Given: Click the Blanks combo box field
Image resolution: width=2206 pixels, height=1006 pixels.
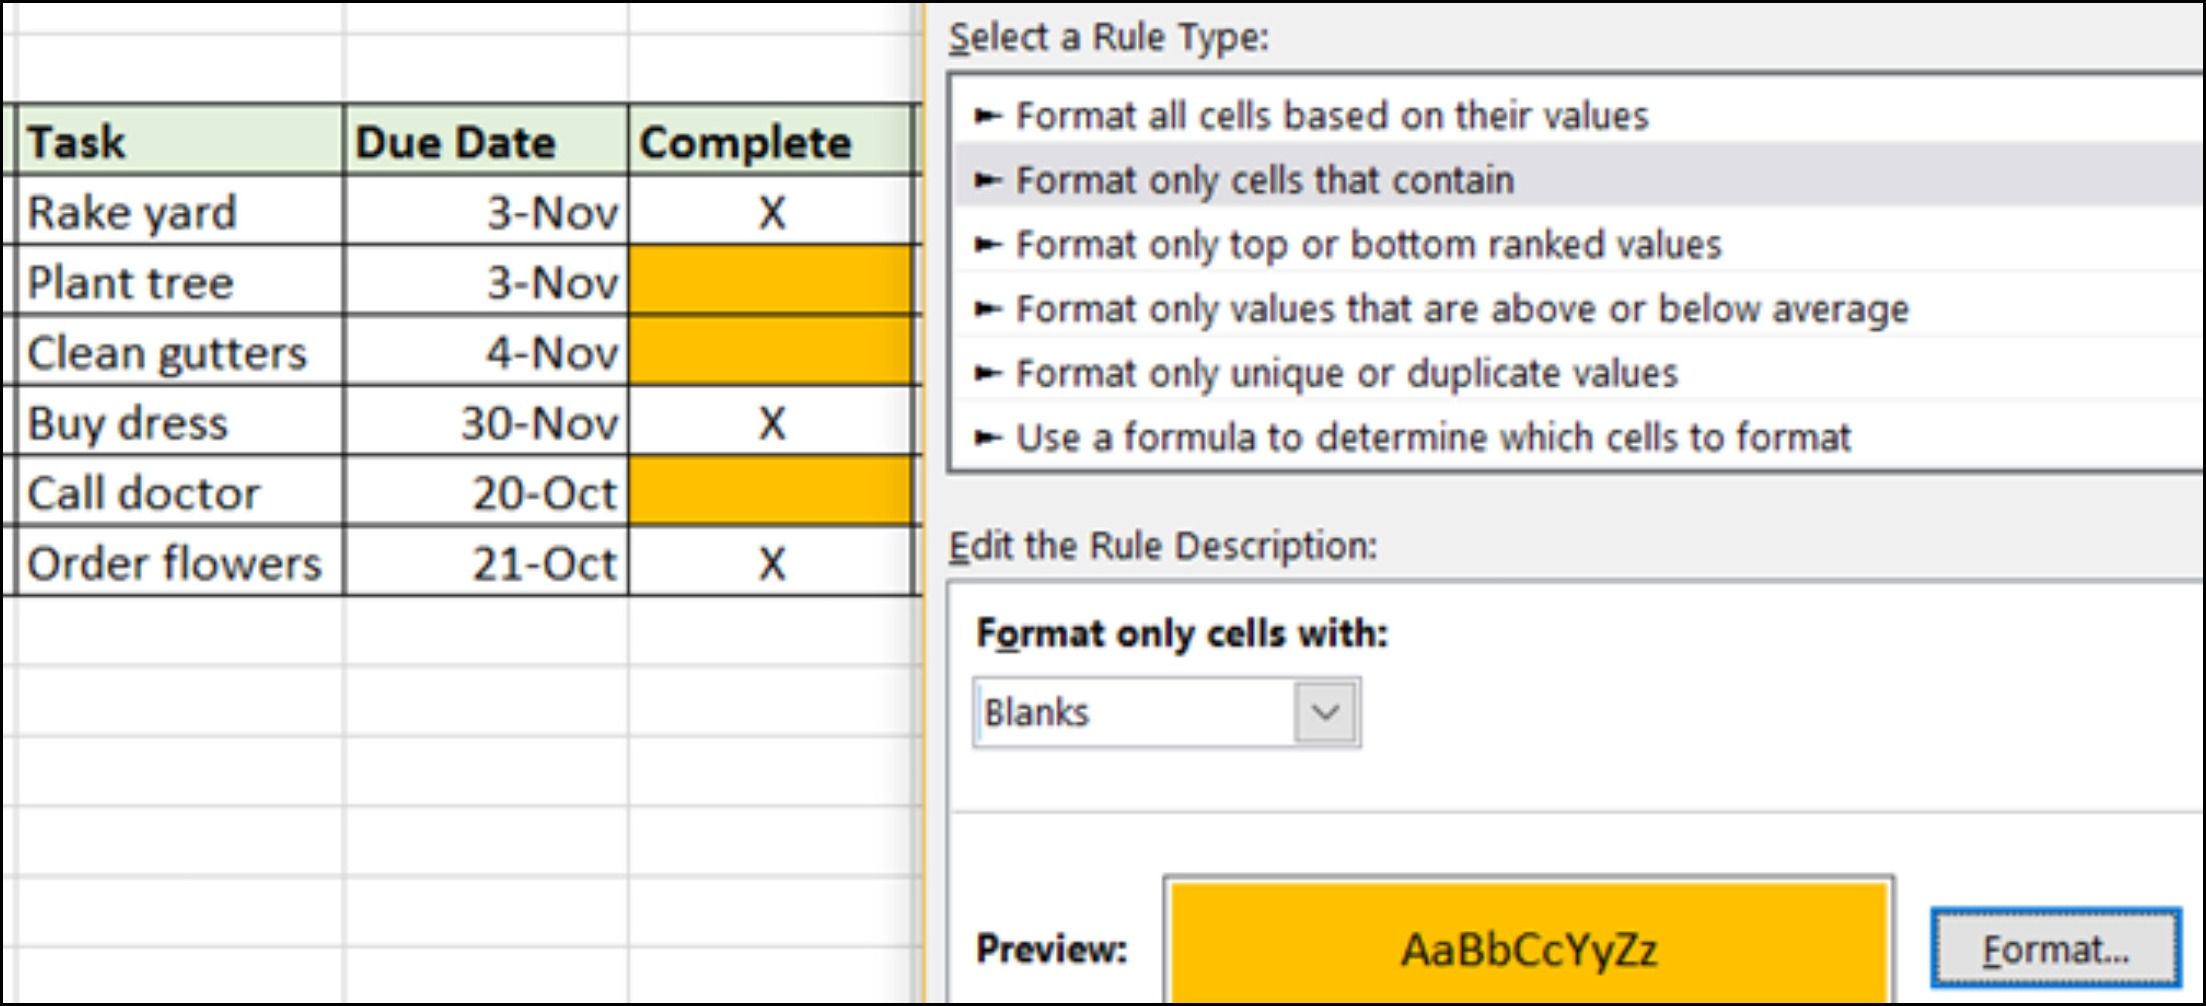Looking at the screenshot, I should click(x=1135, y=713).
